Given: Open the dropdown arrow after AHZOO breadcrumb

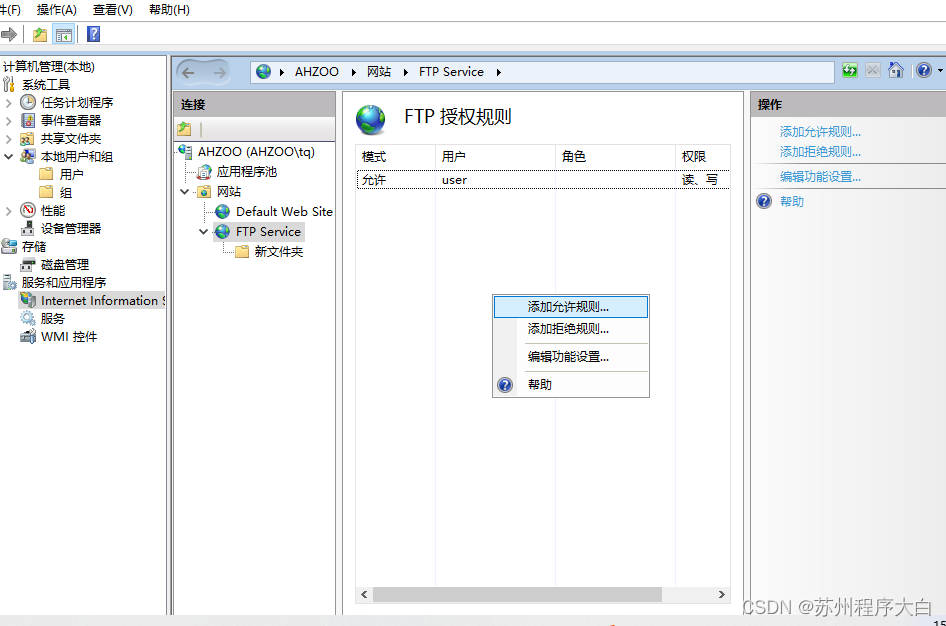Looking at the screenshot, I should [x=354, y=72].
